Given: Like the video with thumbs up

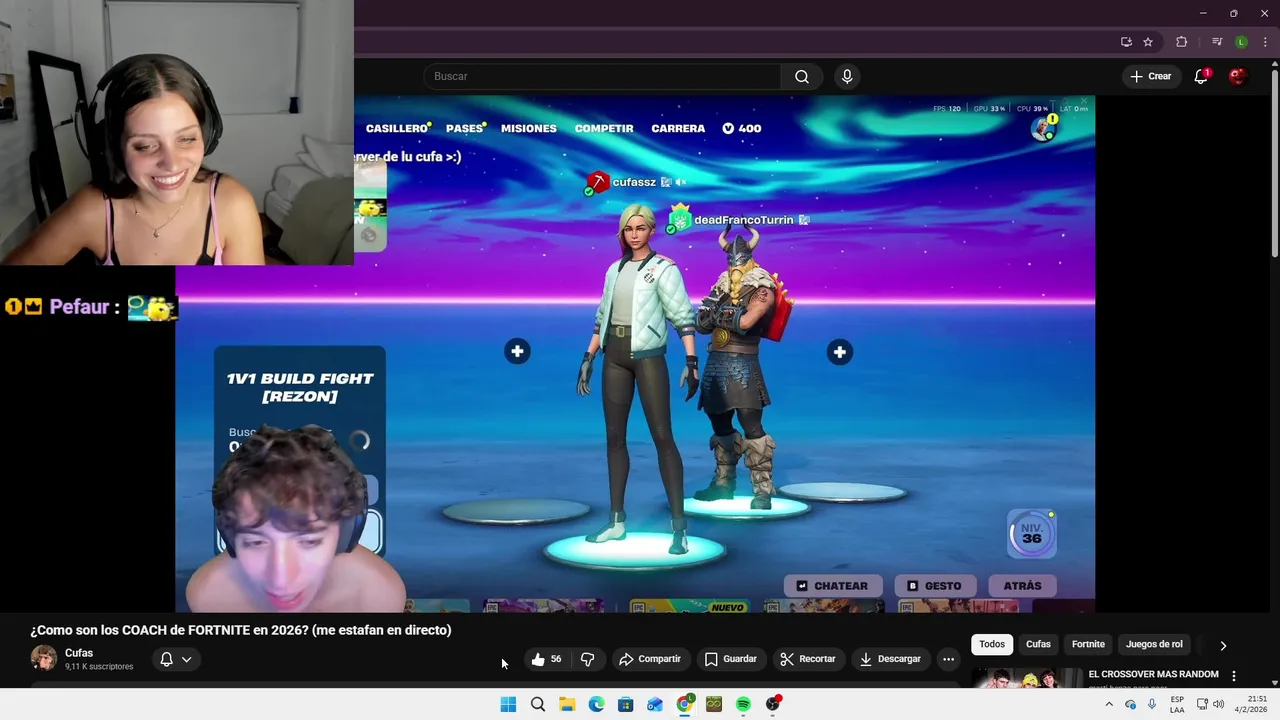Looking at the screenshot, I should point(547,659).
